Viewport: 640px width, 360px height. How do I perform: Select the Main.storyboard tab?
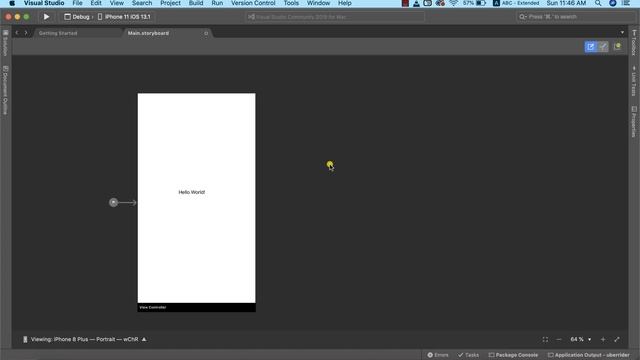tap(148, 33)
